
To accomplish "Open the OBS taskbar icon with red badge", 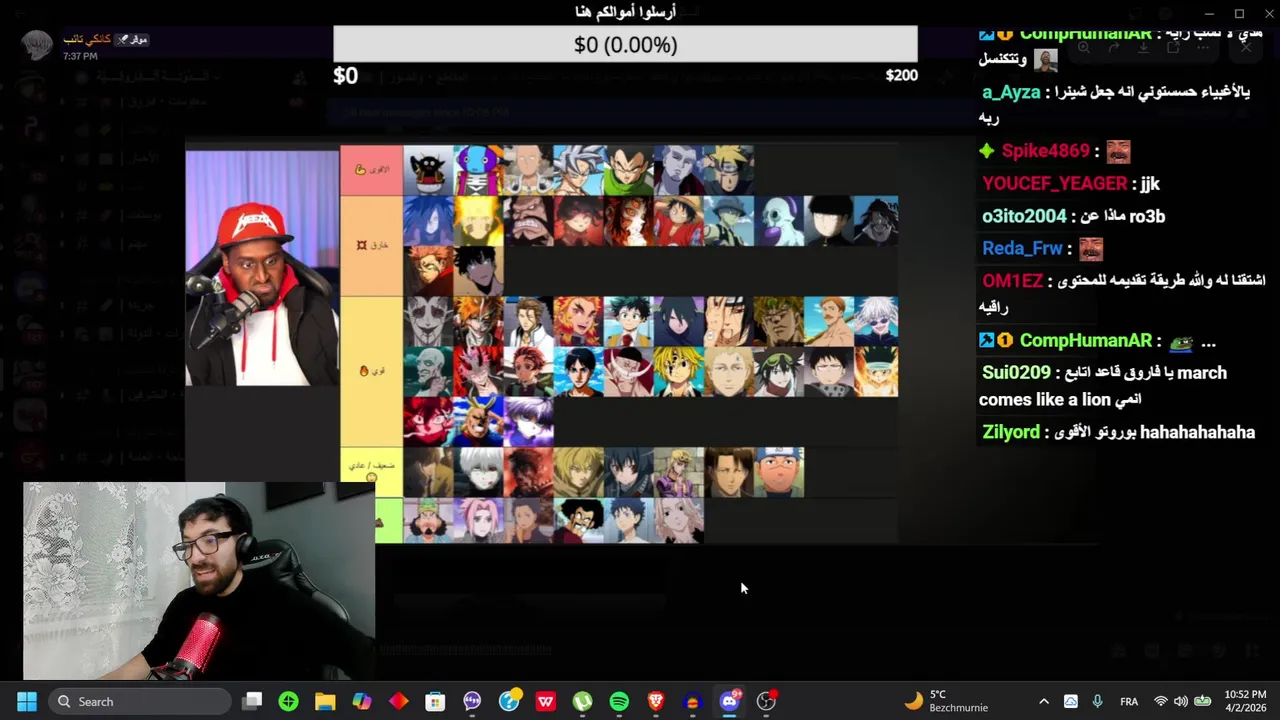I will pos(767,701).
